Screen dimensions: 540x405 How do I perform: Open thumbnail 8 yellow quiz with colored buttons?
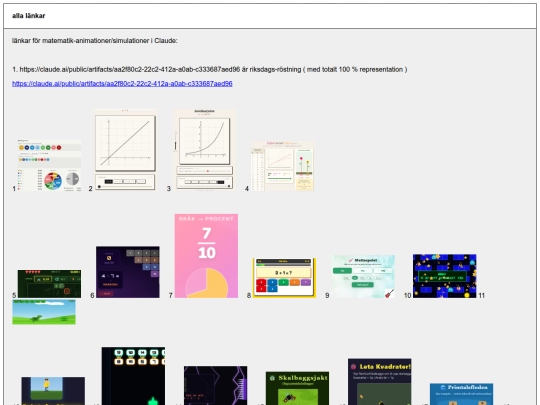point(284,278)
